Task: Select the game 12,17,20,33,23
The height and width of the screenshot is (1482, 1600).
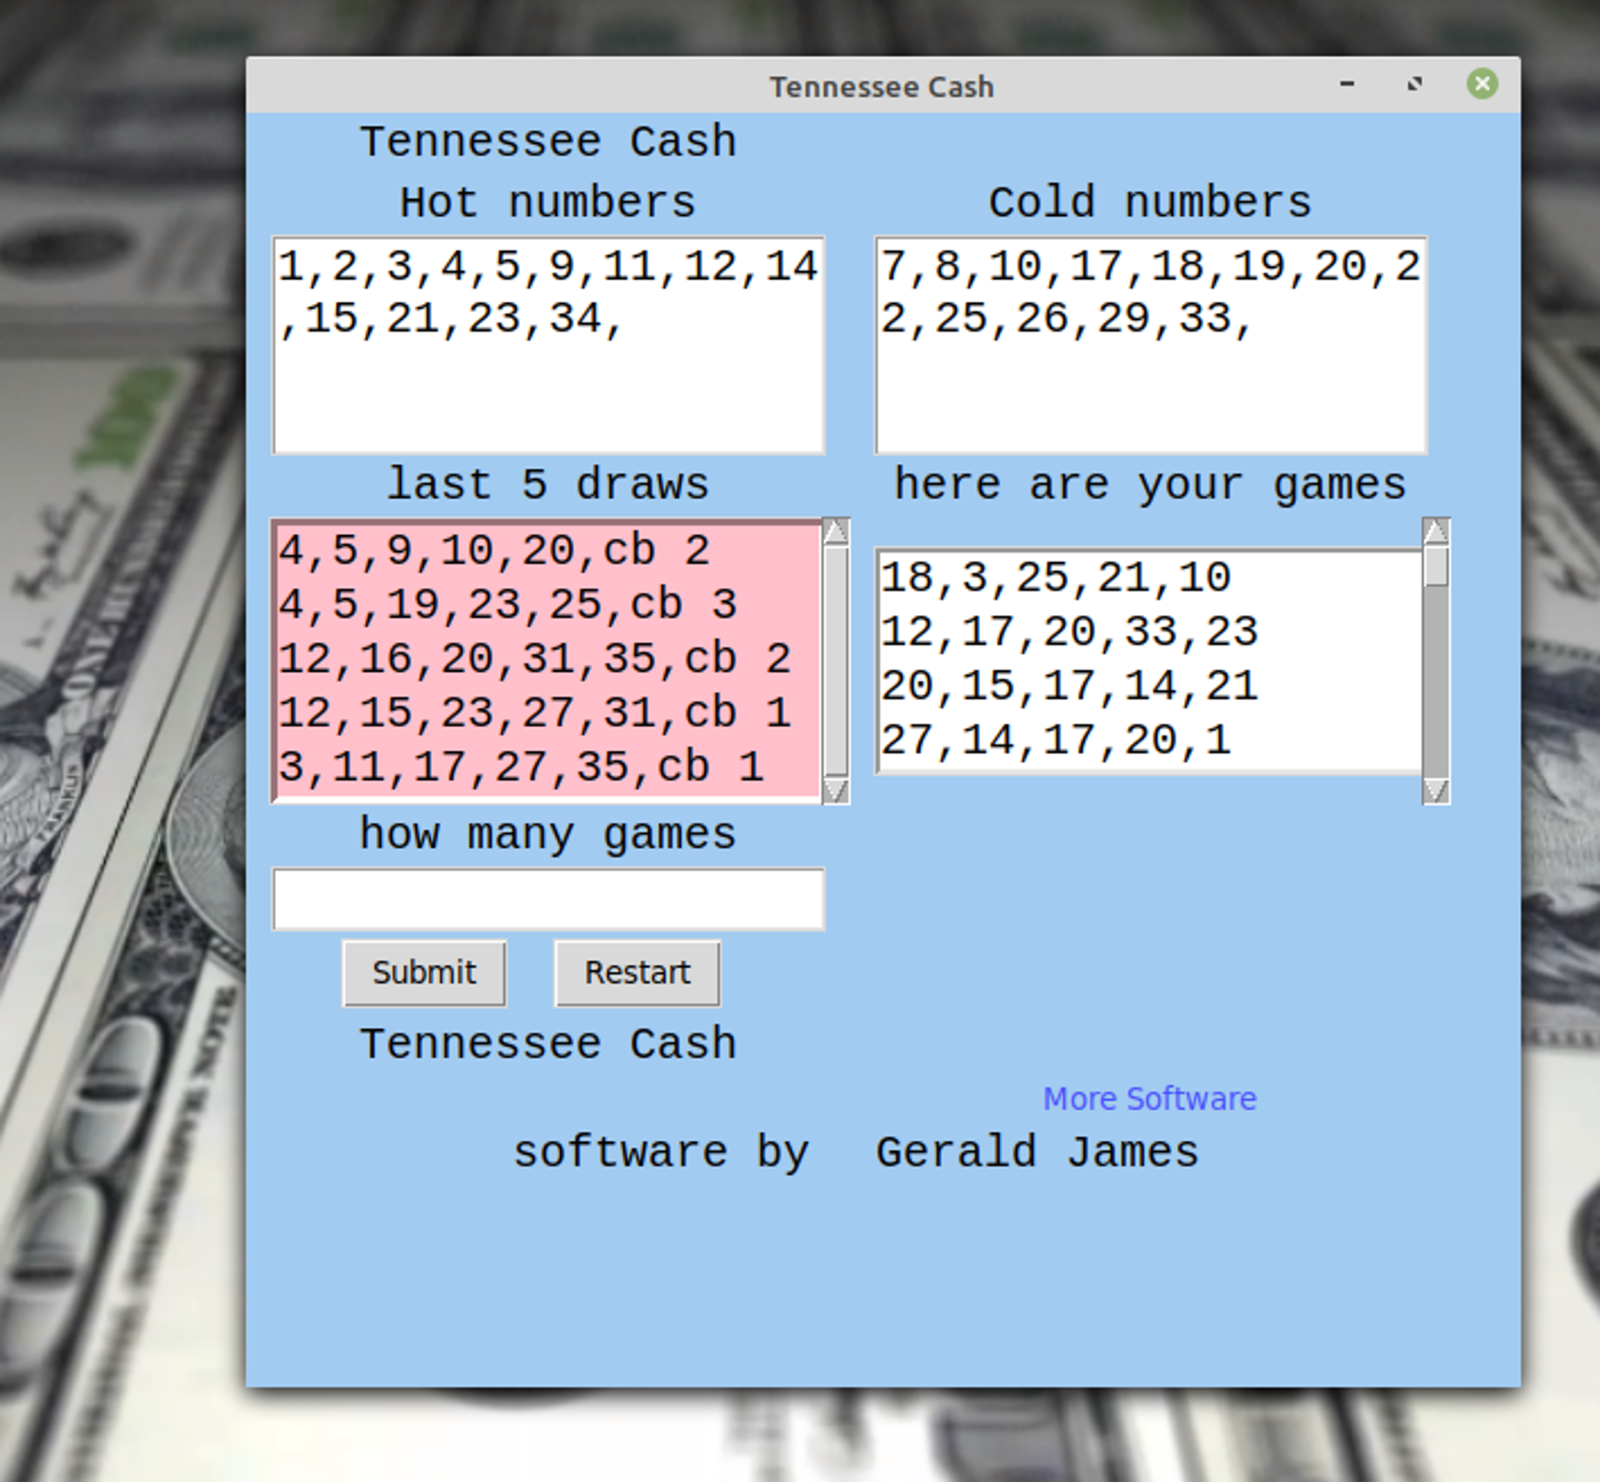Action: (1070, 630)
